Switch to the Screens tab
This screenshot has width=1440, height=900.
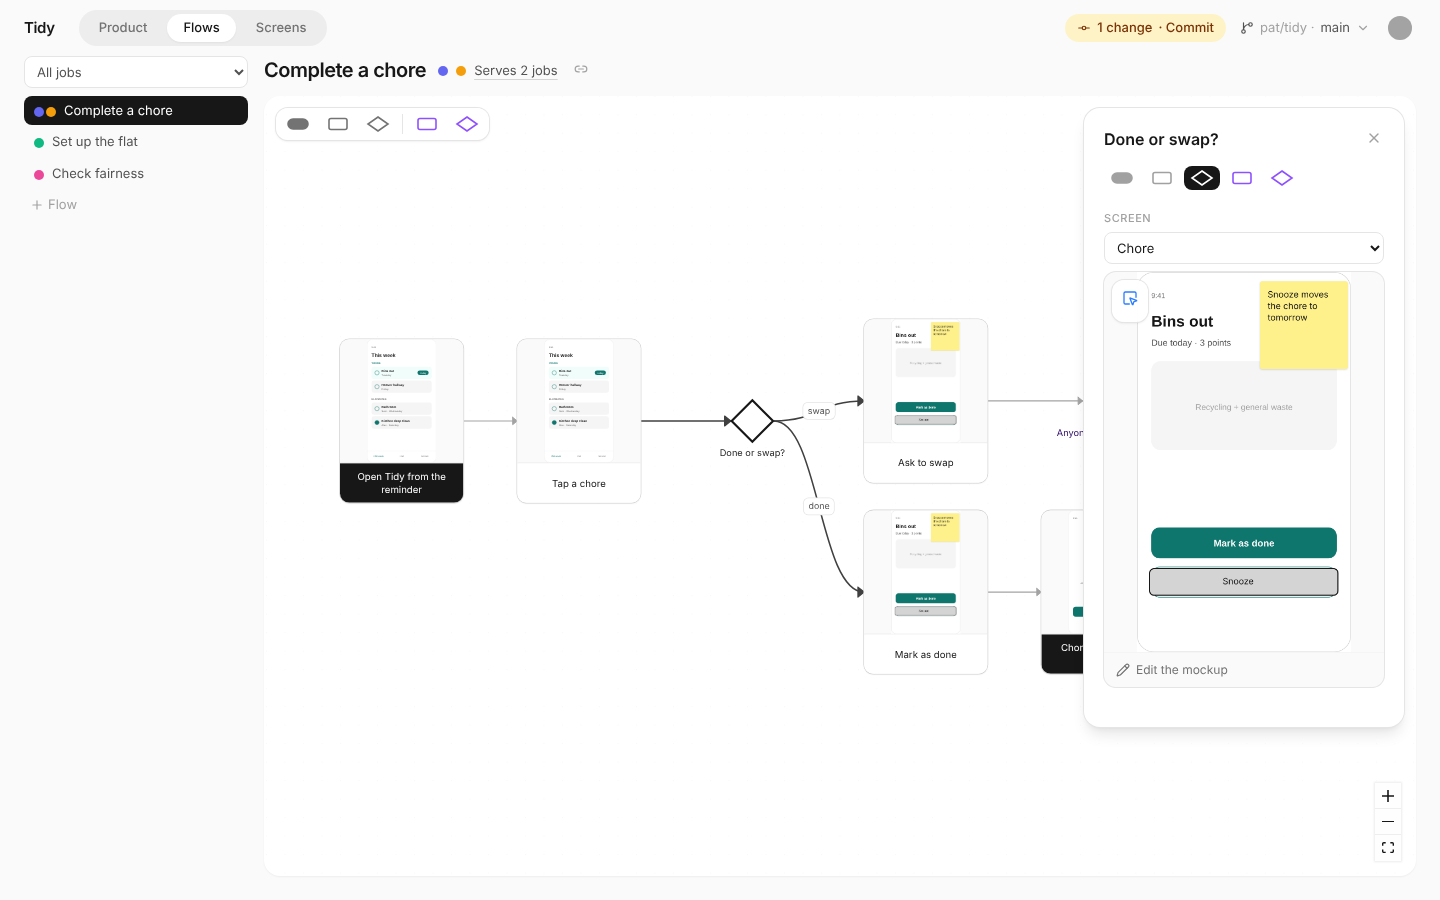coord(281,28)
